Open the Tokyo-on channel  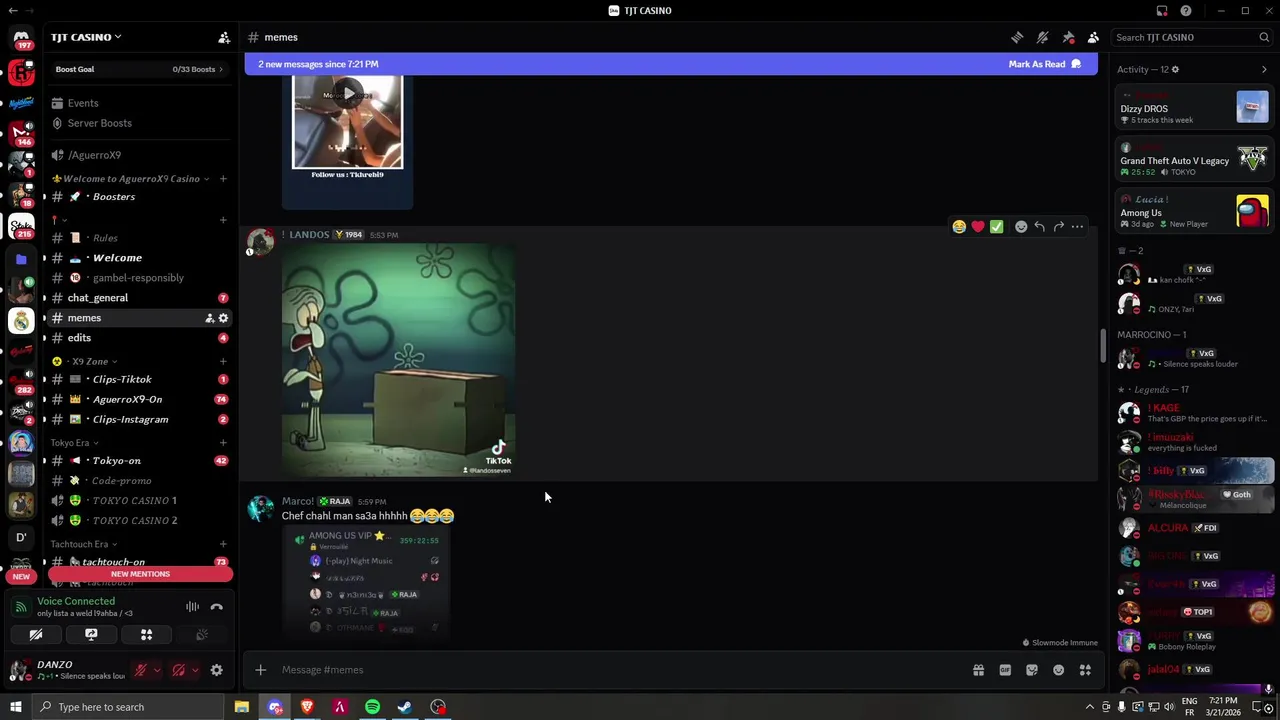click(140, 461)
